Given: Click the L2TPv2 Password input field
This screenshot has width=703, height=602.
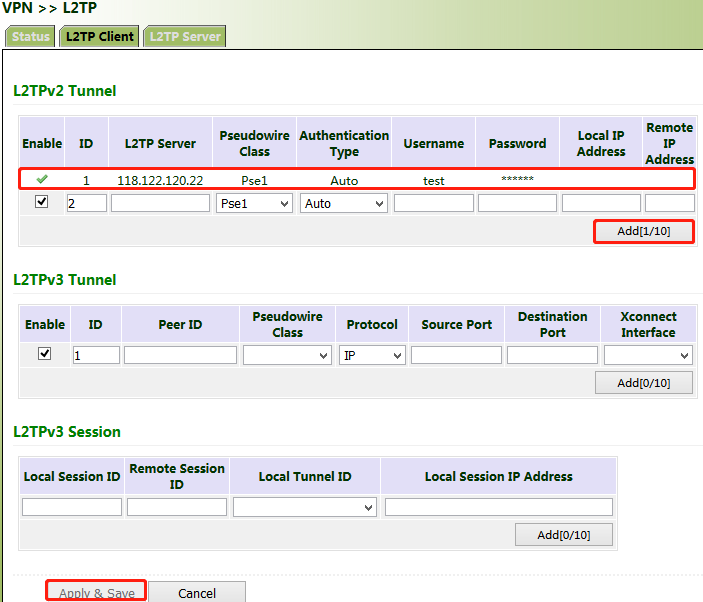Looking at the screenshot, I should pyautogui.click(x=517, y=203).
